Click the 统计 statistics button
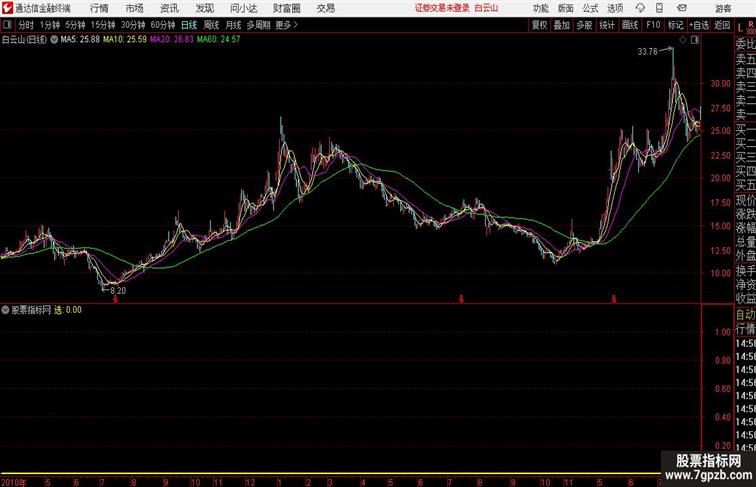Screen dimensions: 756x487 pos(607,25)
